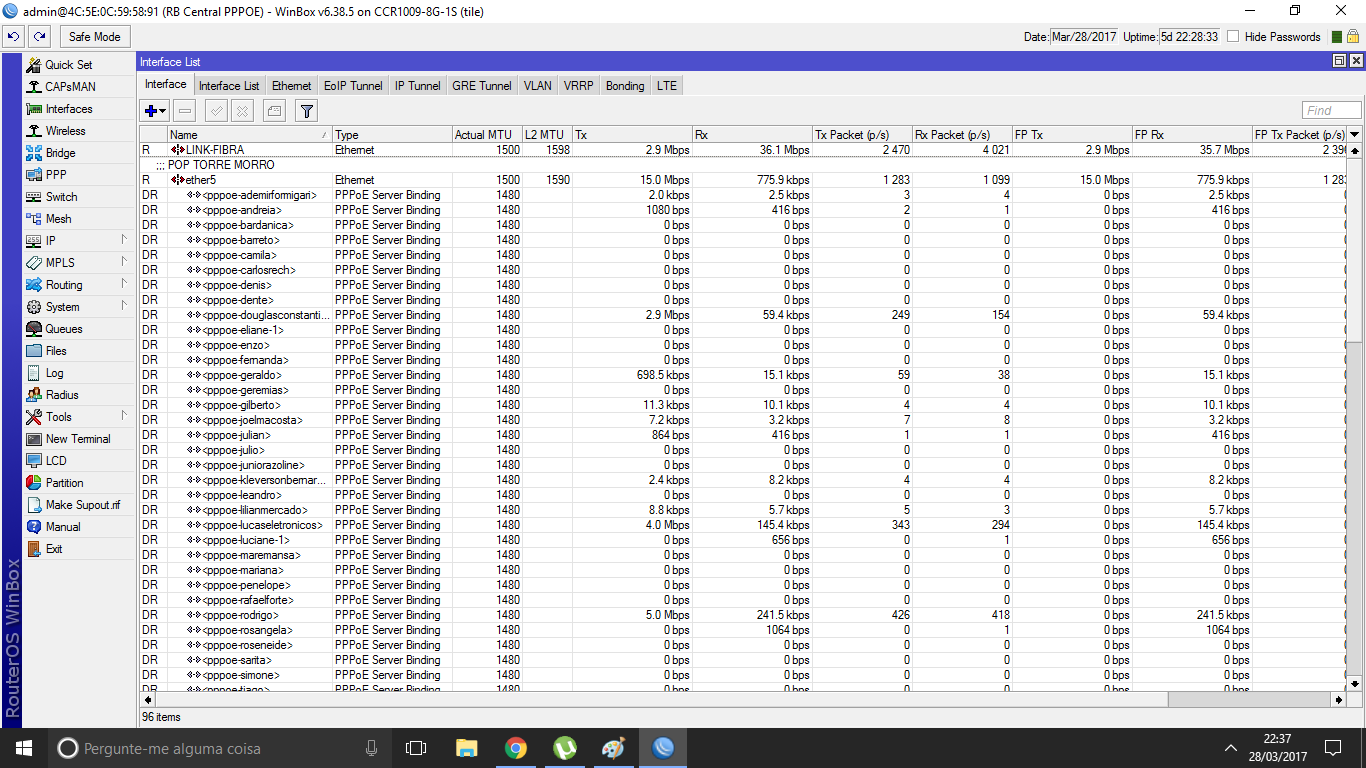This screenshot has width=1366, height=768.
Task: Switch to the EoIP Tunnel tab
Action: tap(353, 86)
